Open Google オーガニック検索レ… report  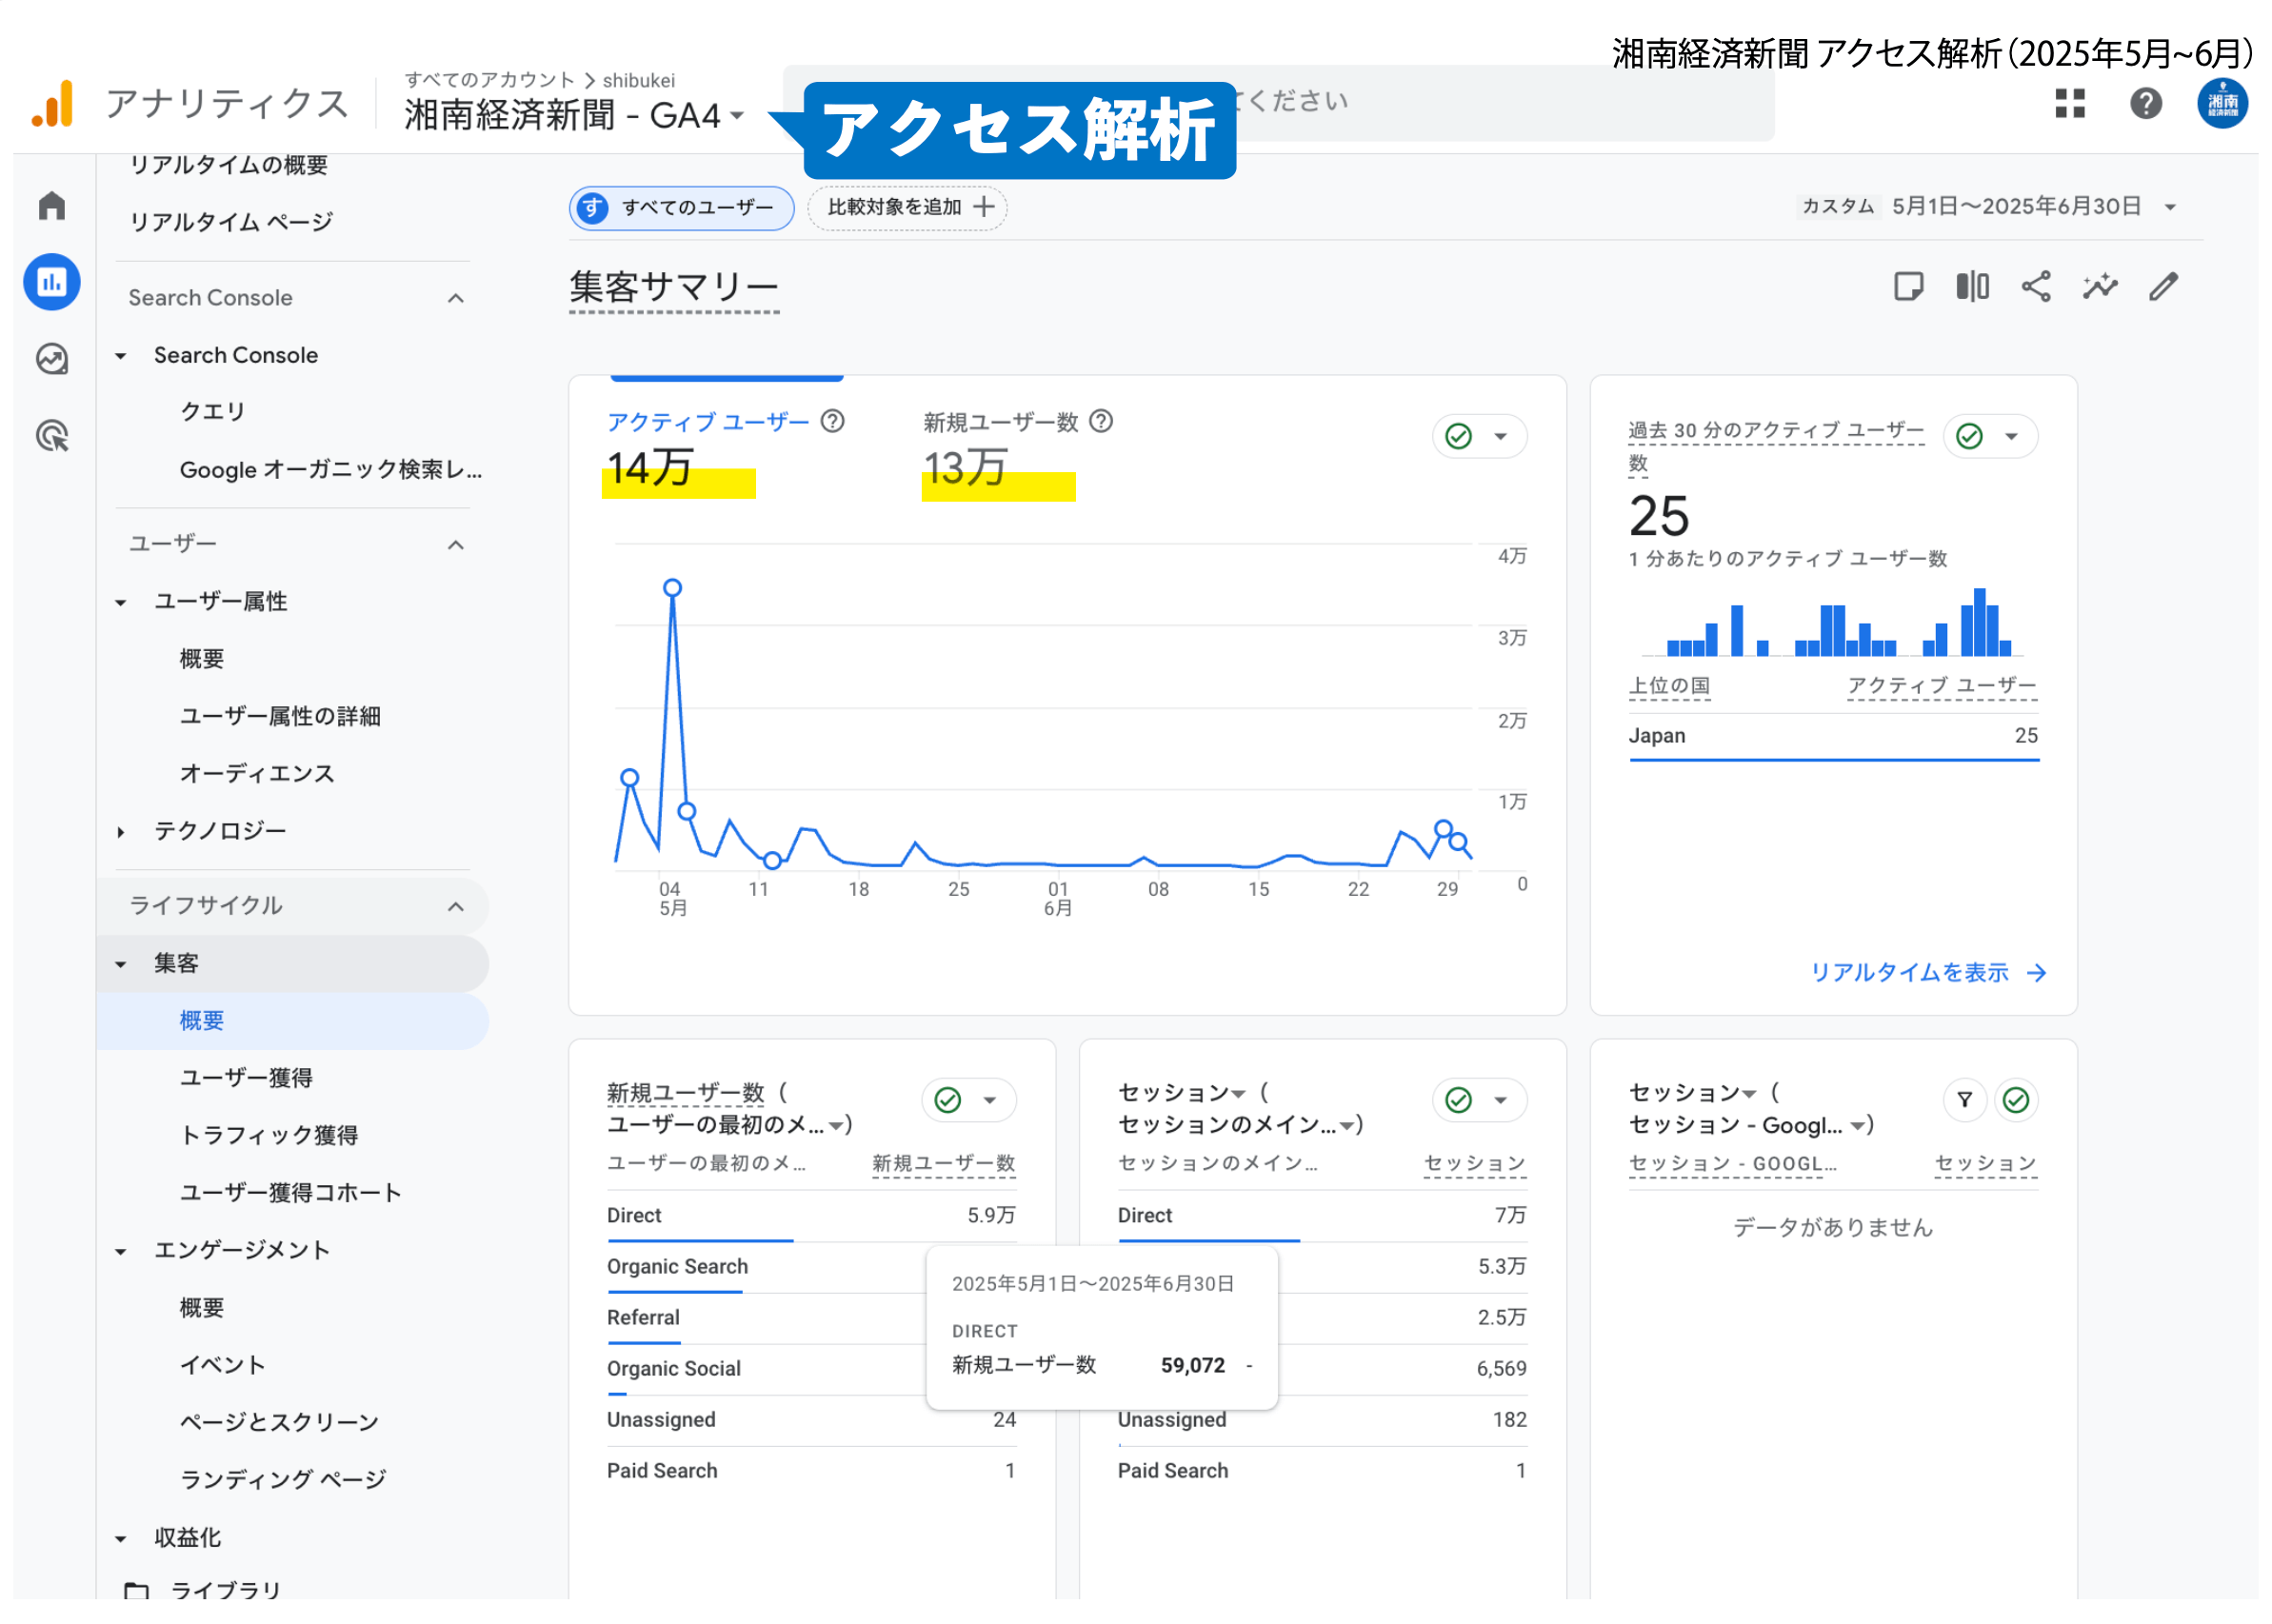(x=331, y=470)
